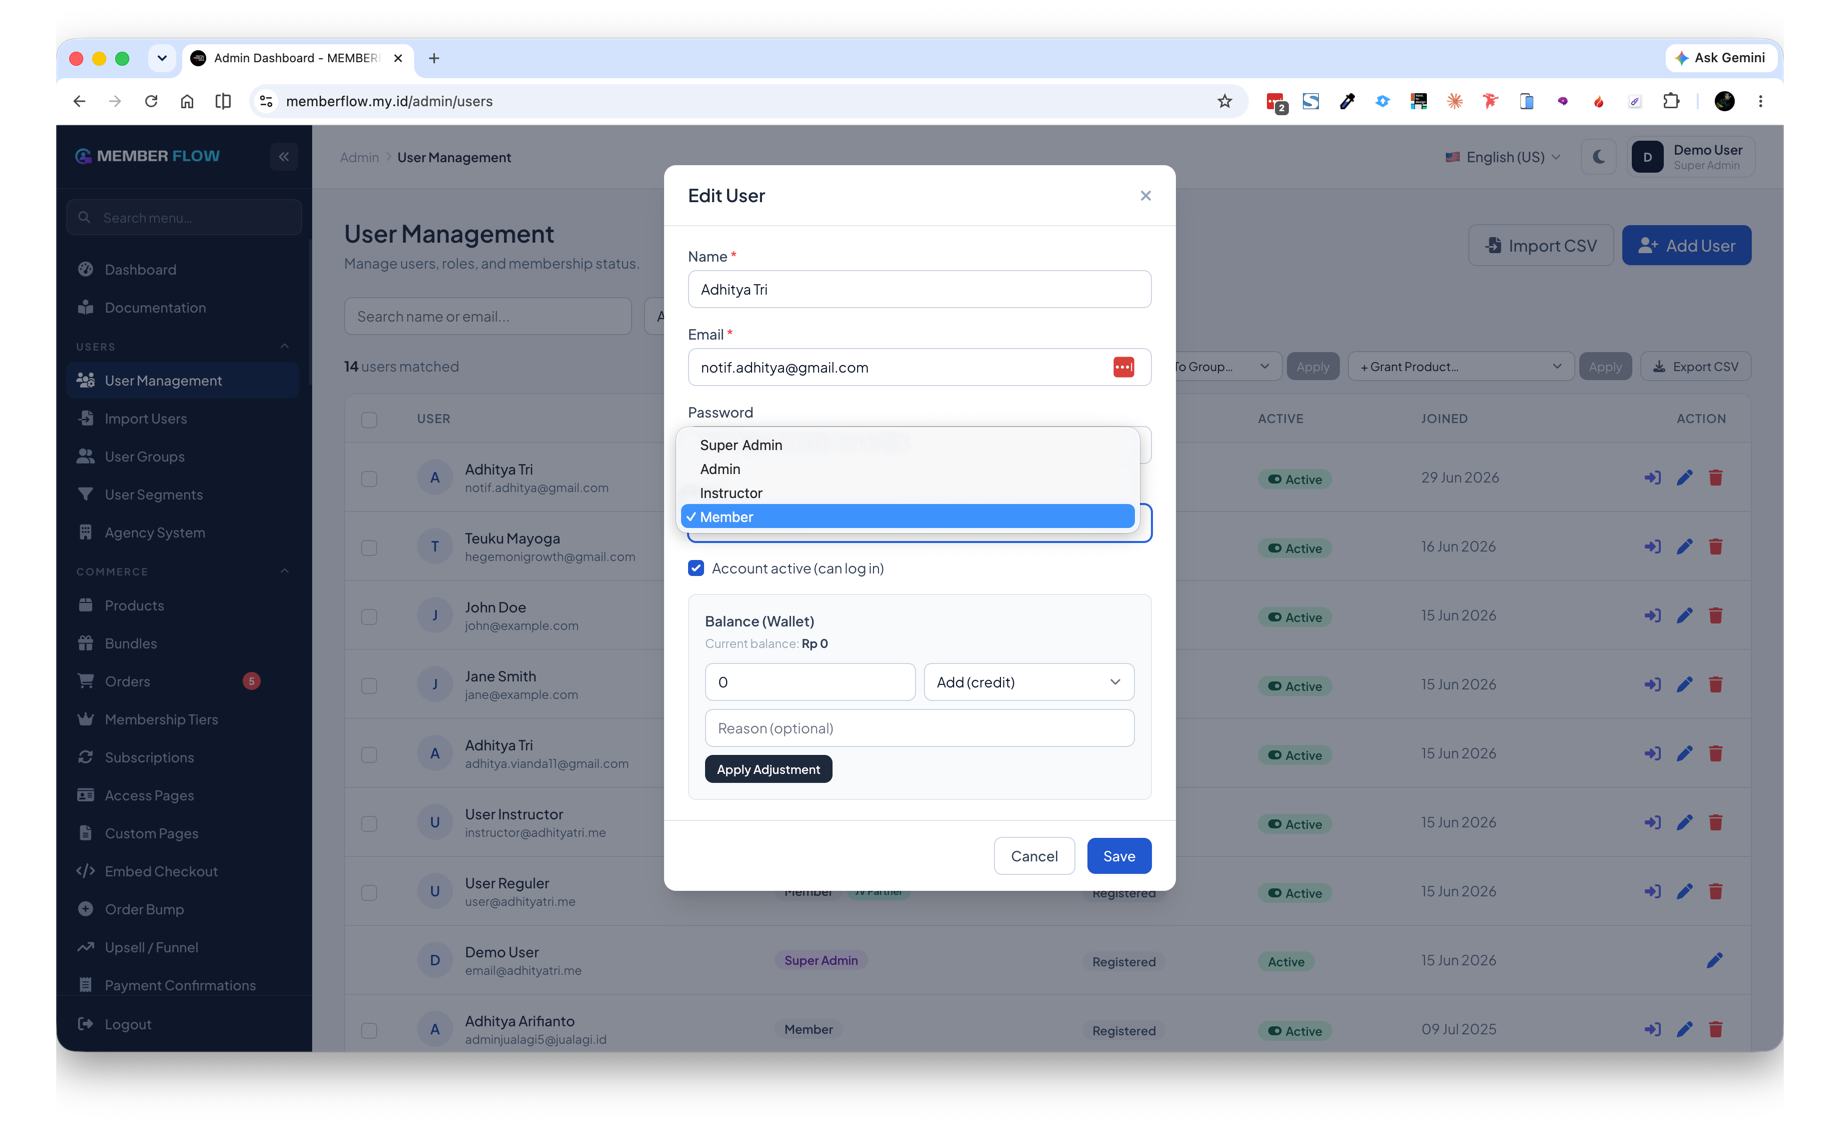Viewport: 1840px width, 1126px height.
Task: Check the select-all users header checkbox
Action: coord(369,420)
